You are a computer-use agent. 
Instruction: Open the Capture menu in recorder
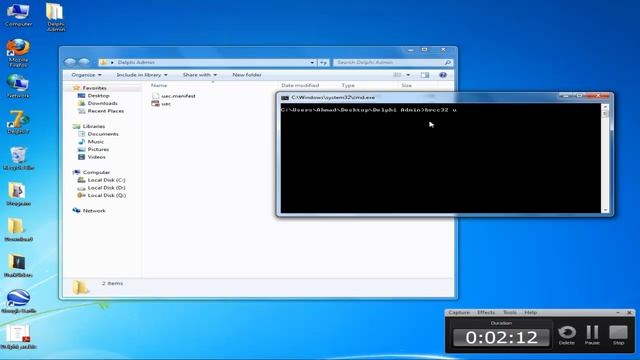459,313
